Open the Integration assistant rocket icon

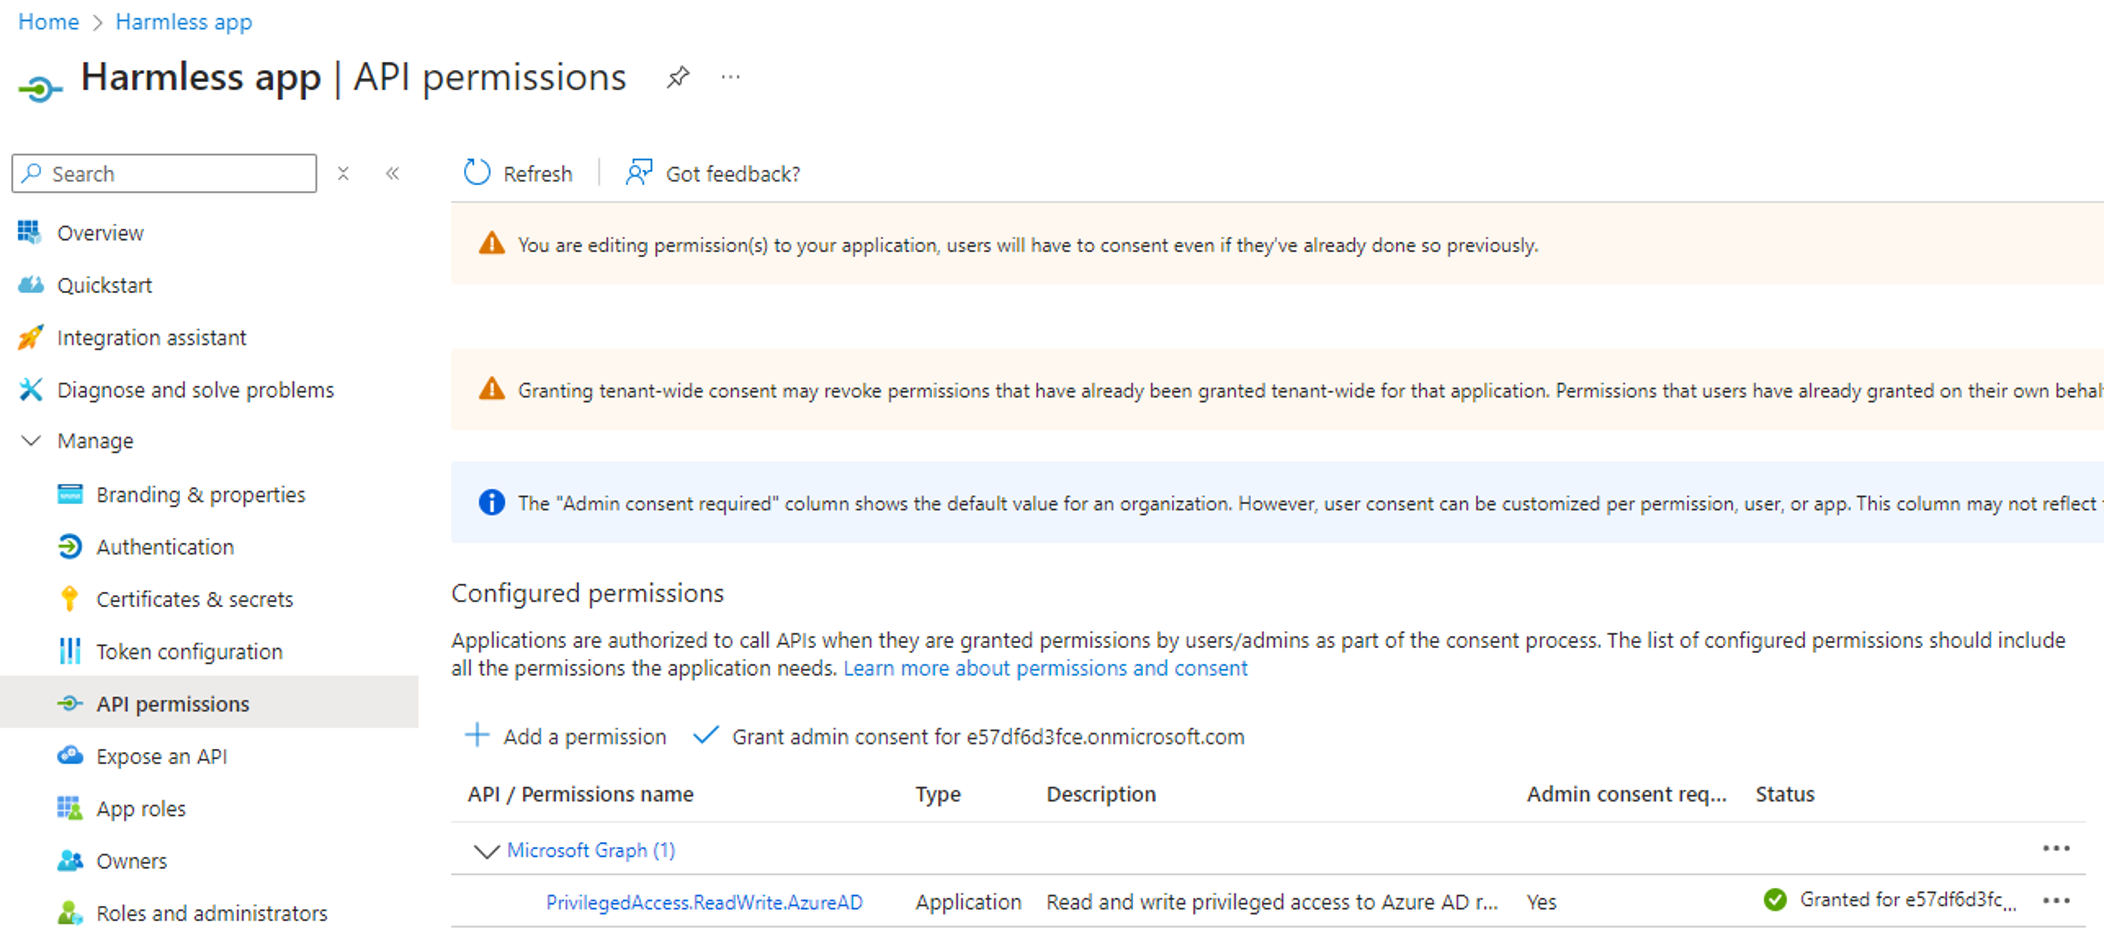(31, 337)
